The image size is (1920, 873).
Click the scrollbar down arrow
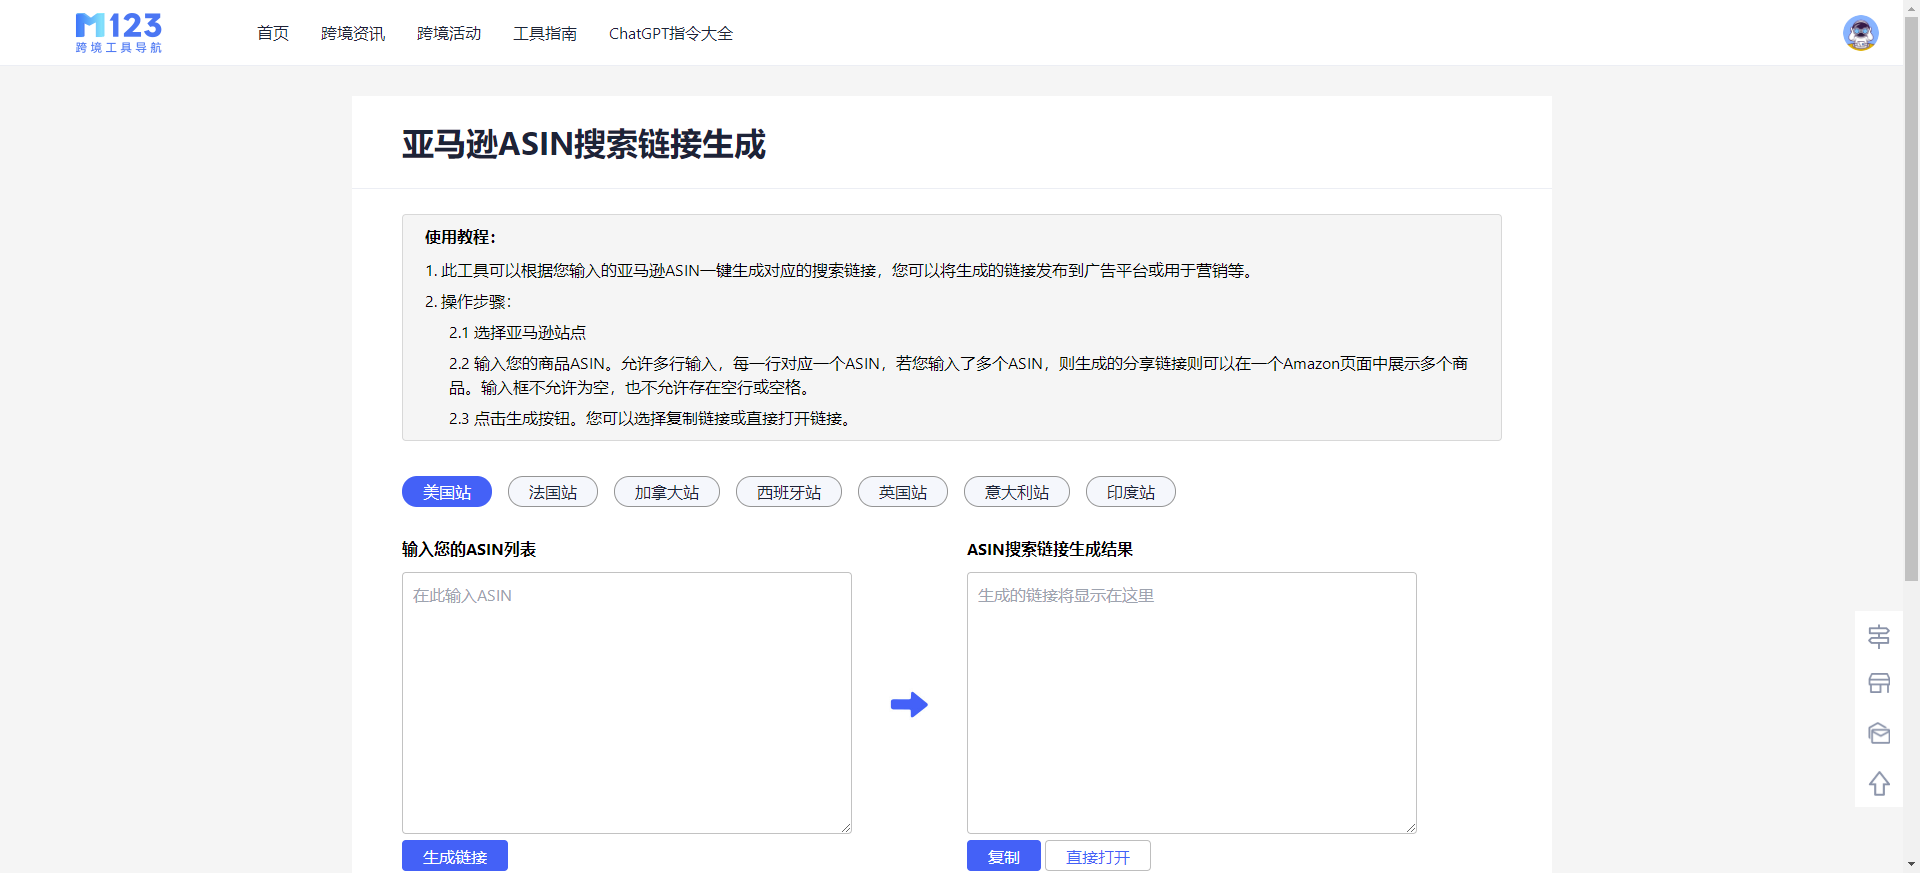point(1911,865)
